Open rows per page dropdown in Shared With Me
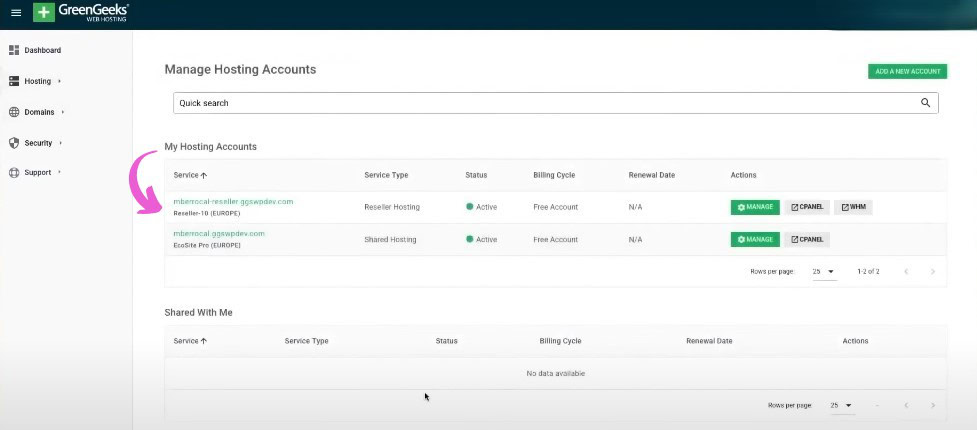 (841, 405)
